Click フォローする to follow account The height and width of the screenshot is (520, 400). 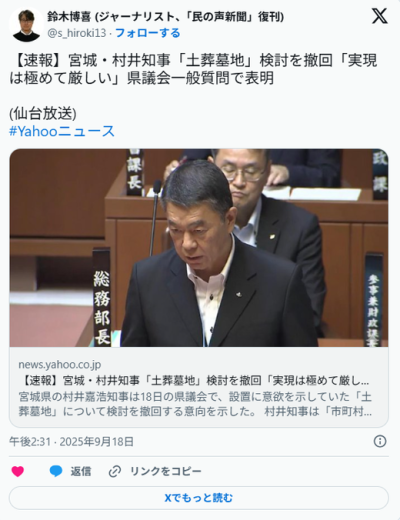(x=148, y=33)
